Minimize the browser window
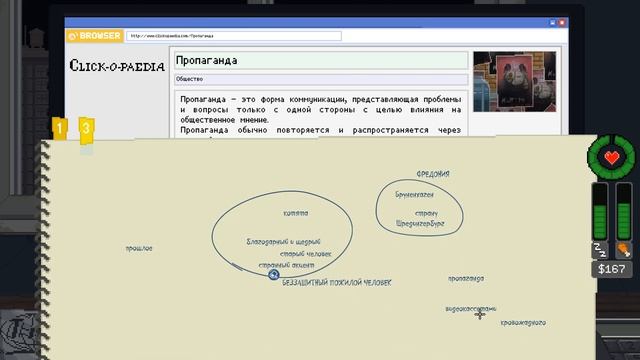Screen dimensions: 640x360 553,23
